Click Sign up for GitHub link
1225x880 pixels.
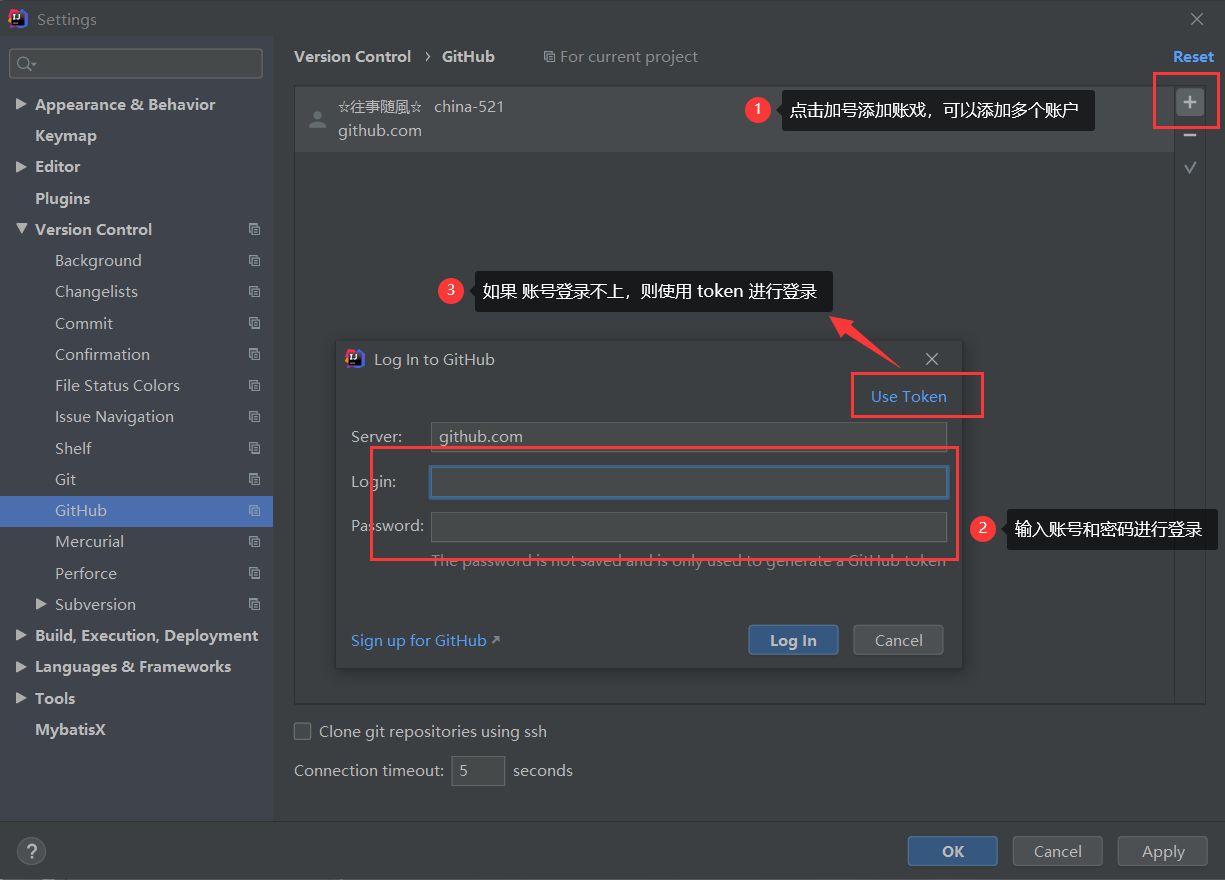click(x=425, y=640)
